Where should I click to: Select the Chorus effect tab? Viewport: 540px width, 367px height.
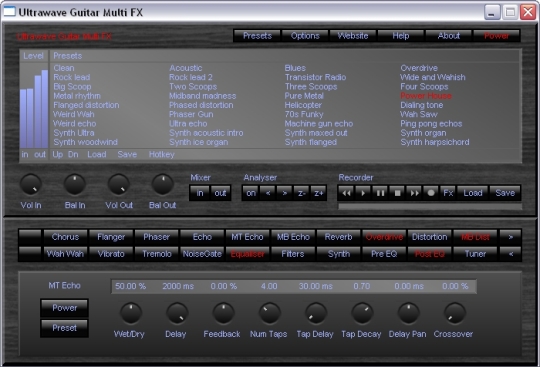[65, 237]
